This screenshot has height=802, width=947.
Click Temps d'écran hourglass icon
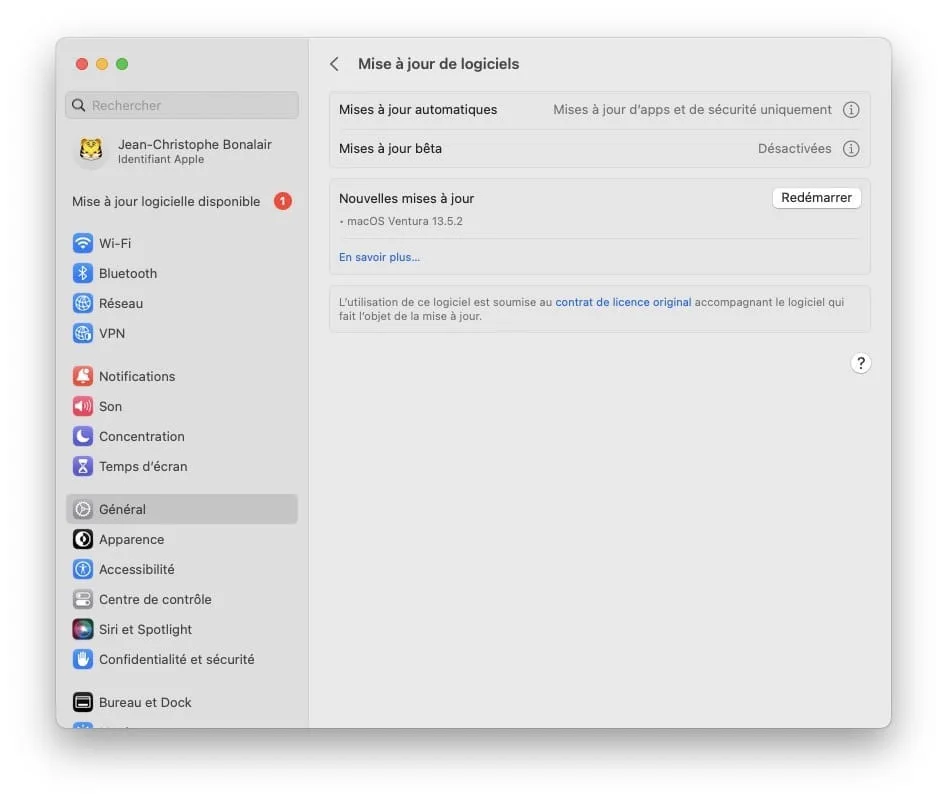click(x=82, y=467)
